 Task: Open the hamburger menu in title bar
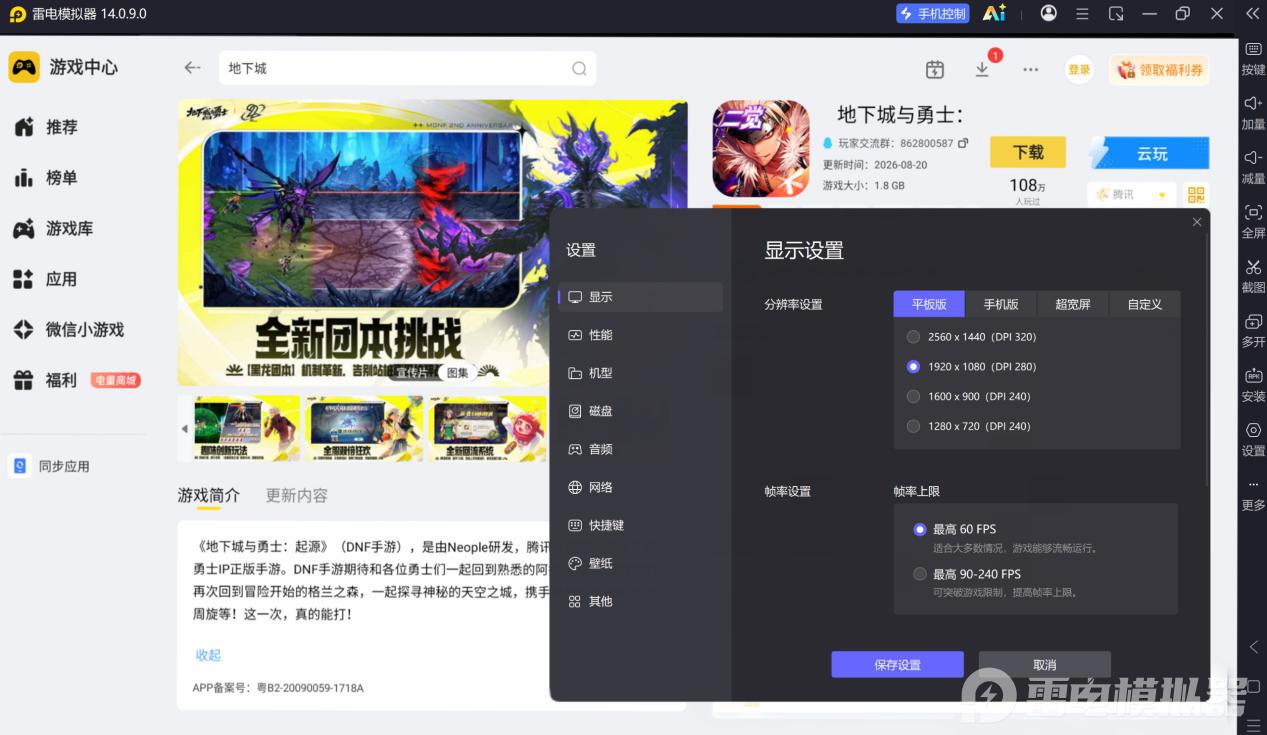pyautogui.click(x=1082, y=14)
